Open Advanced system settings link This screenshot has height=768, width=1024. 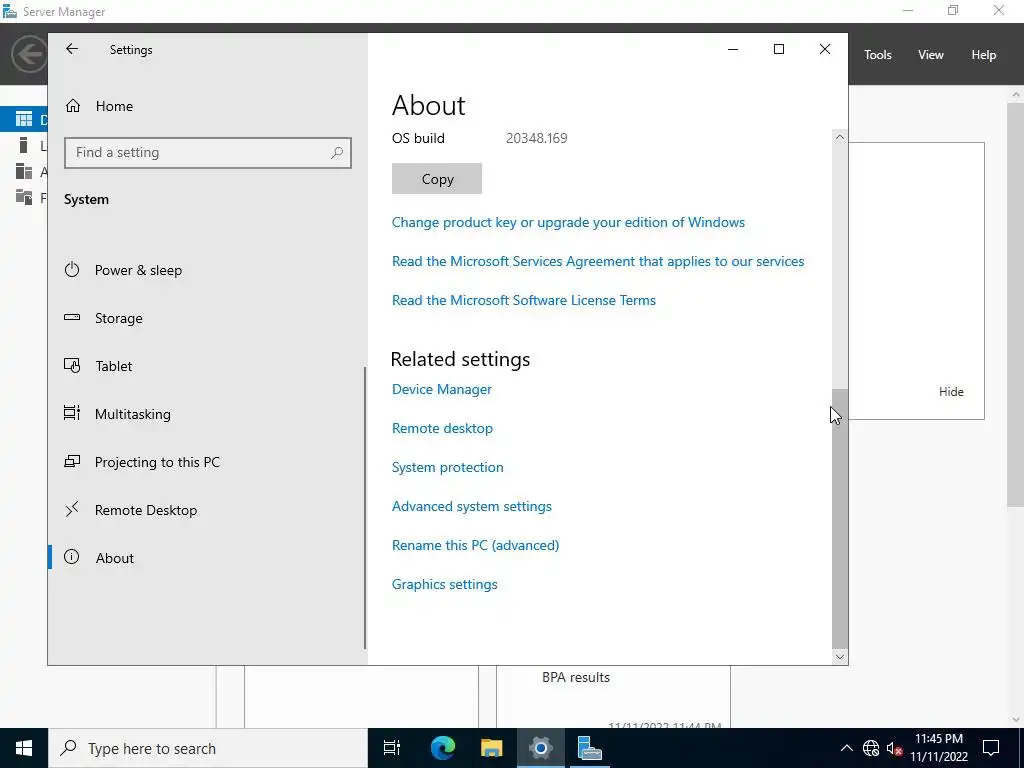[x=472, y=506]
